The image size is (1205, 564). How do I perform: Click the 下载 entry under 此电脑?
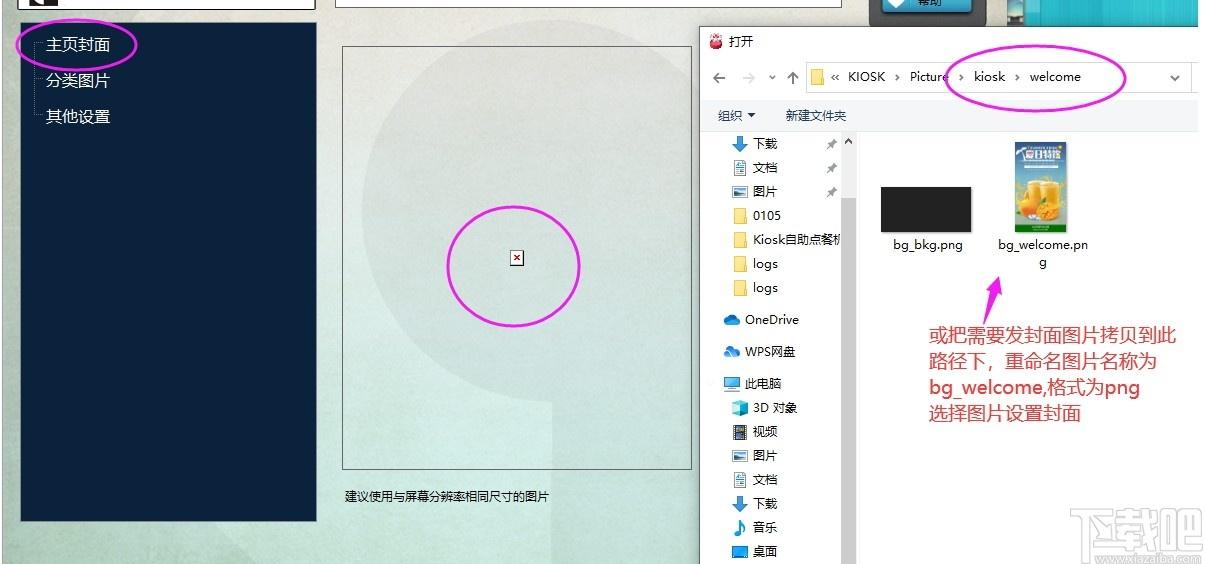click(765, 504)
